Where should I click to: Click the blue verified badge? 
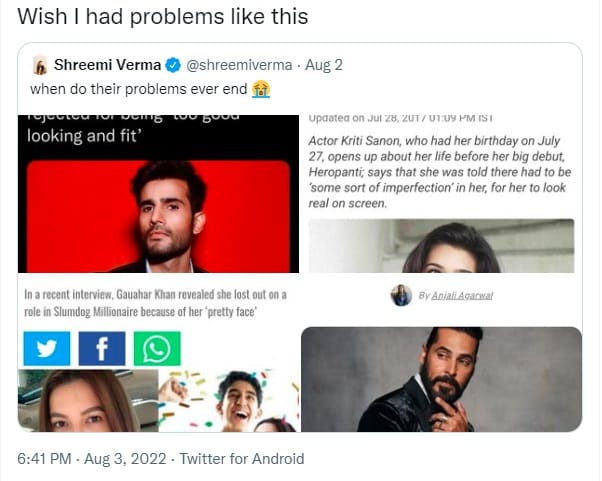[x=171, y=66]
